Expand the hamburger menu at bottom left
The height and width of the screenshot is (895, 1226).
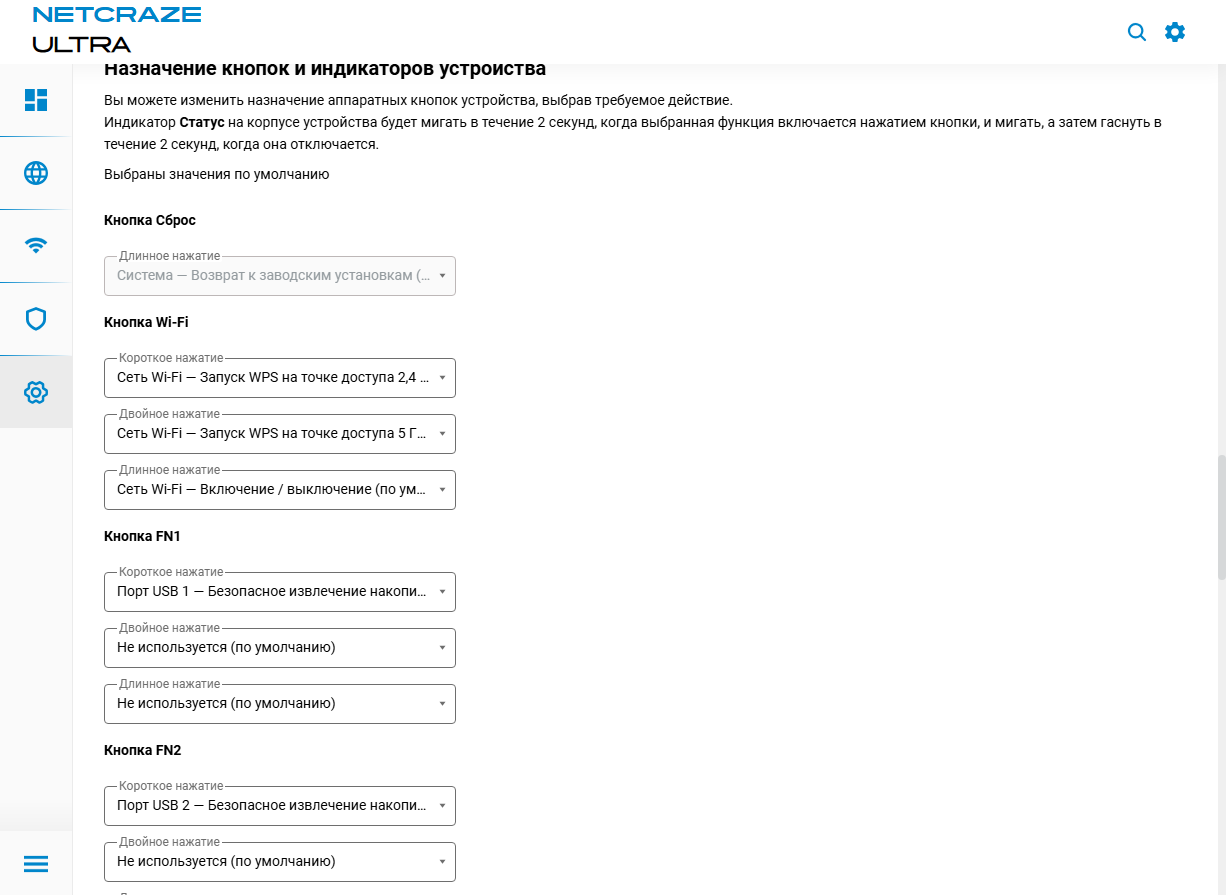click(x=36, y=863)
